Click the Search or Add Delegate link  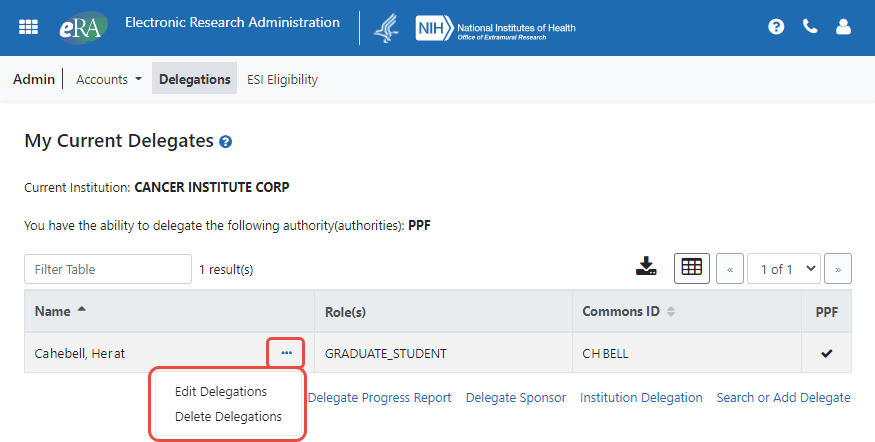[x=783, y=397]
